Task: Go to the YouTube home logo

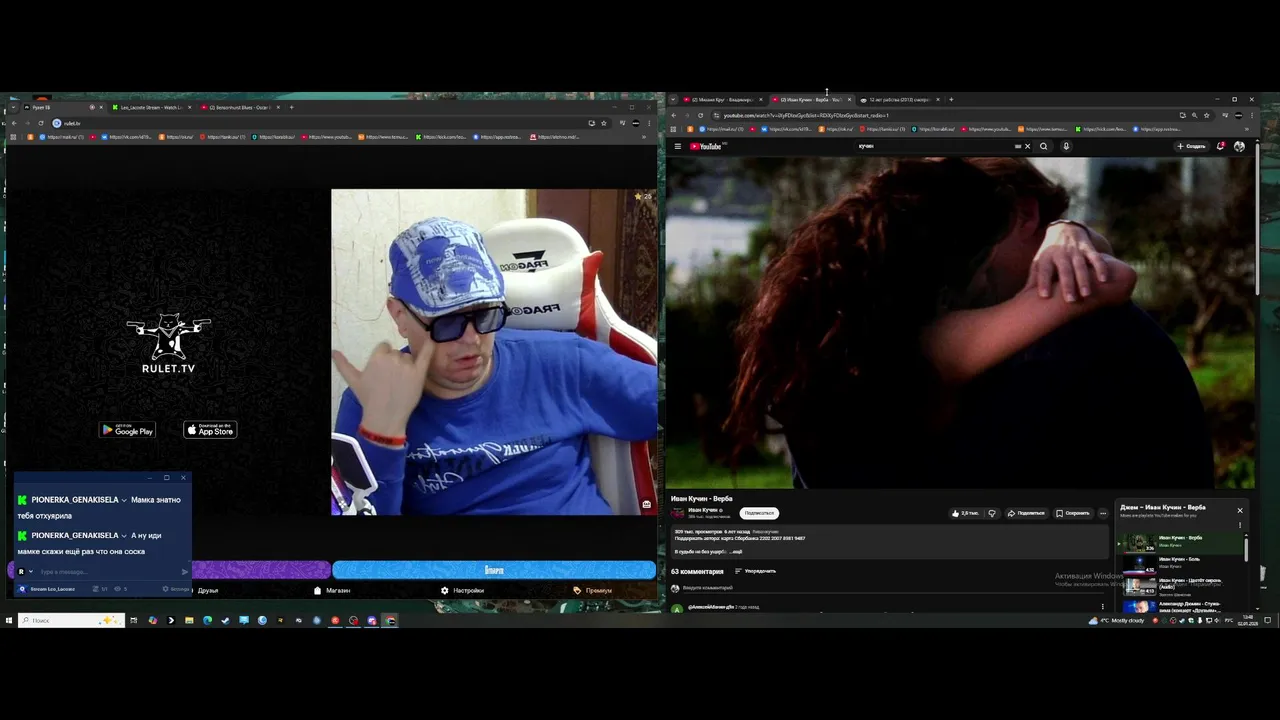Action: [706, 146]
